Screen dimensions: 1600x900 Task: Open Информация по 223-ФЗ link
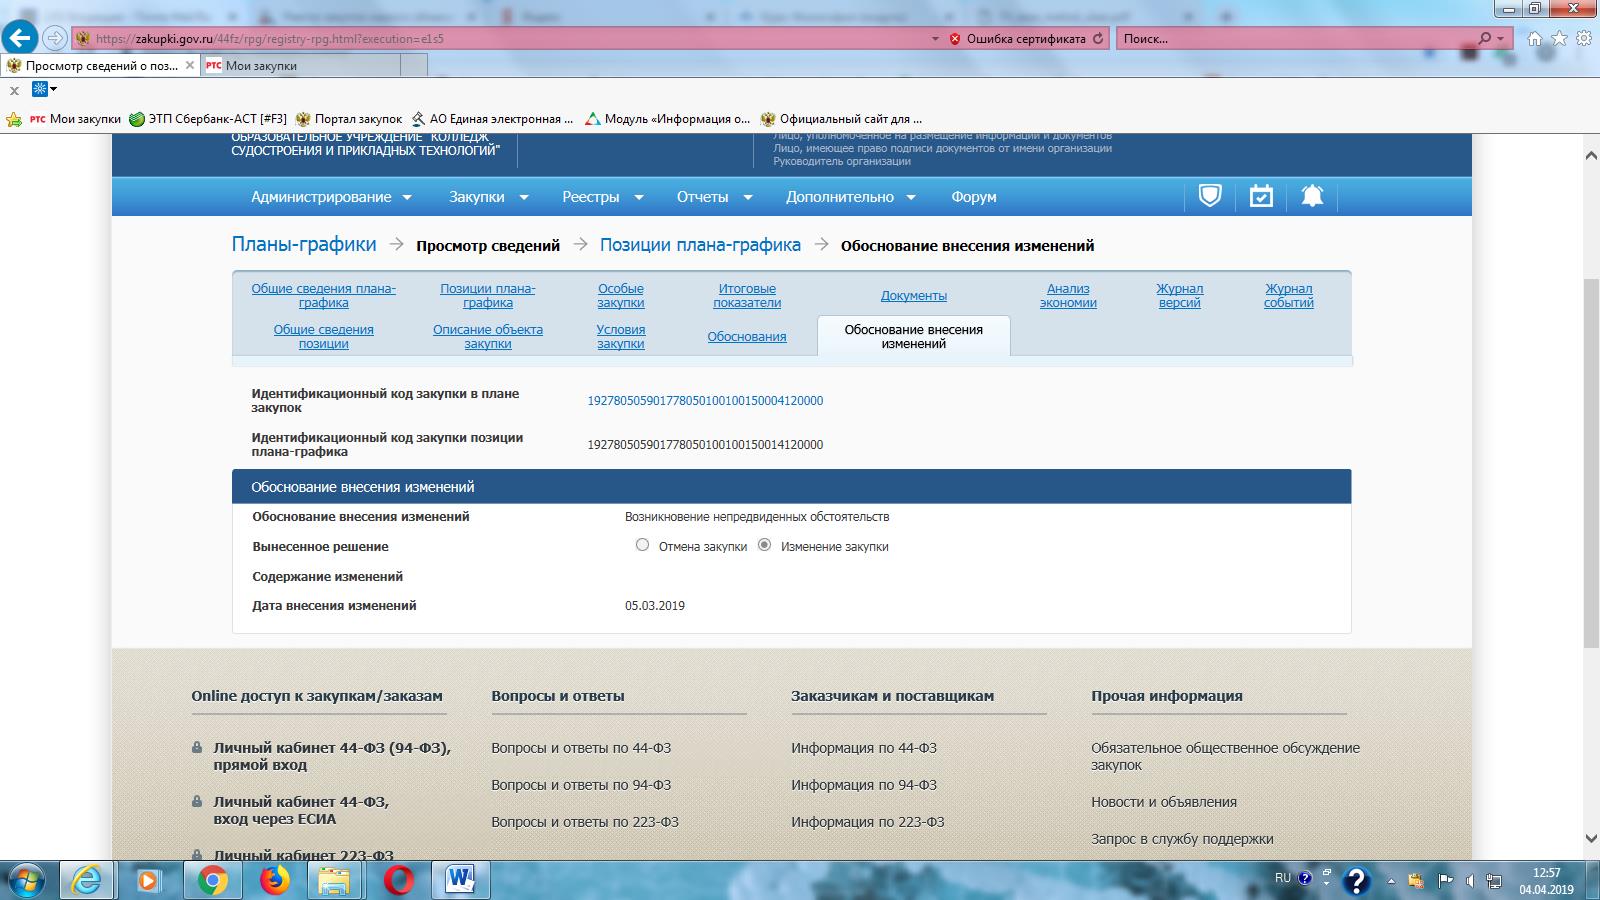[868, 822]
